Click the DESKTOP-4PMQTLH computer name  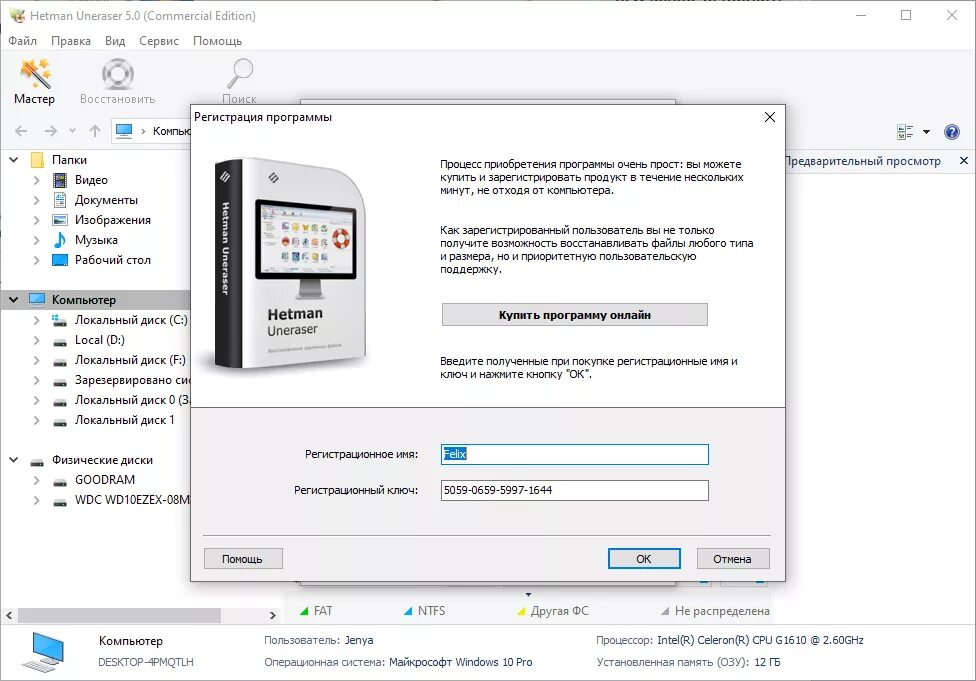pos(146,662)
